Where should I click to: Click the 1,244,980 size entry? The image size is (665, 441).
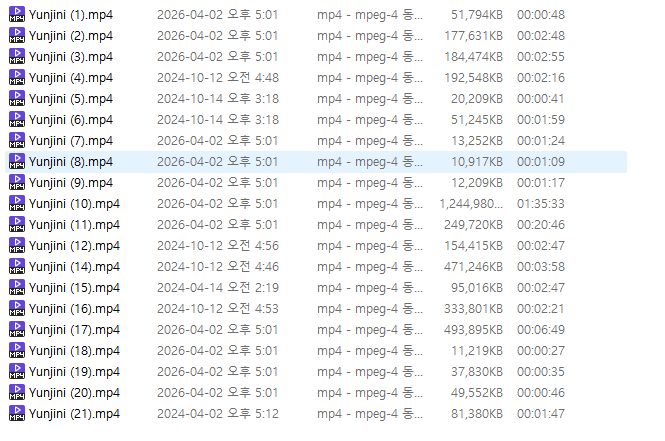[471, 204]
